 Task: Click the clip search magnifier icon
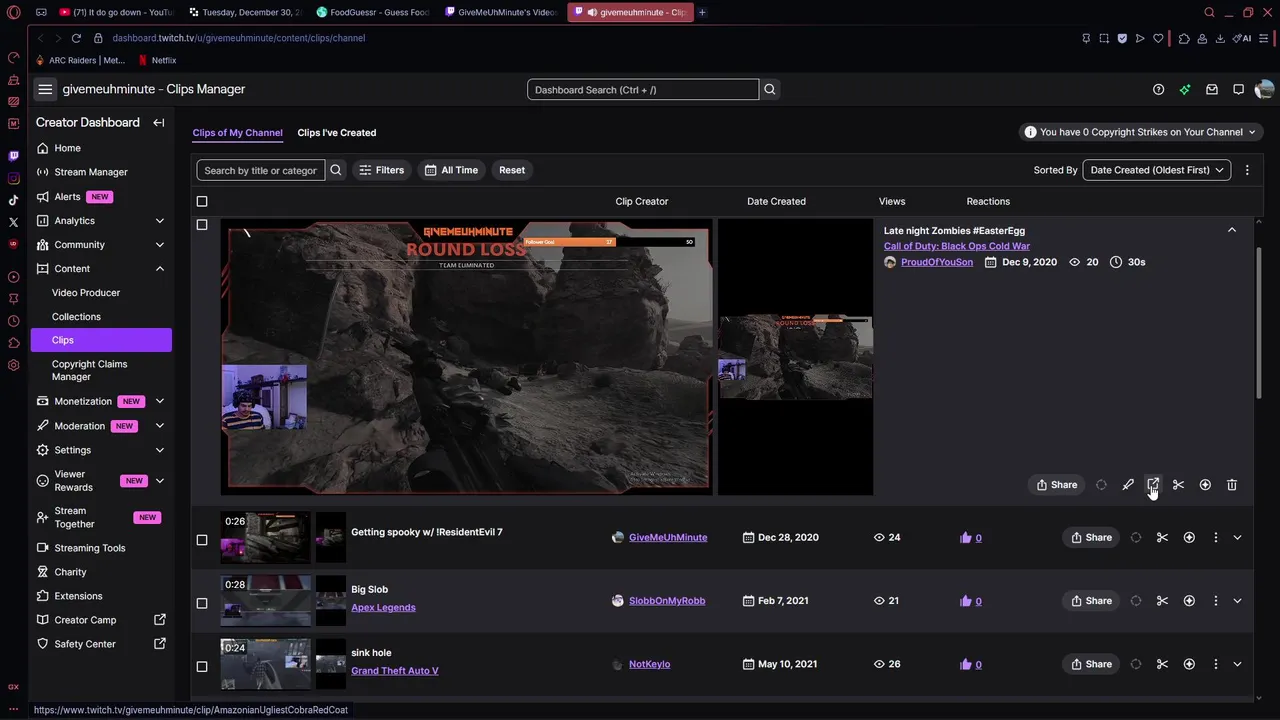click(x=336, y=170)
